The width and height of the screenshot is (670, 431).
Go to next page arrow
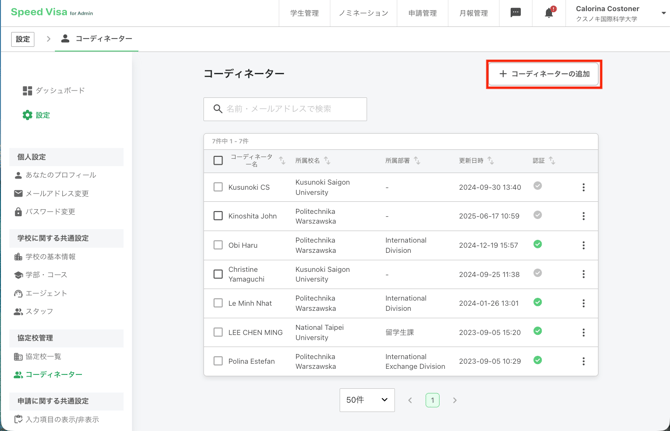tap(455, 400)
